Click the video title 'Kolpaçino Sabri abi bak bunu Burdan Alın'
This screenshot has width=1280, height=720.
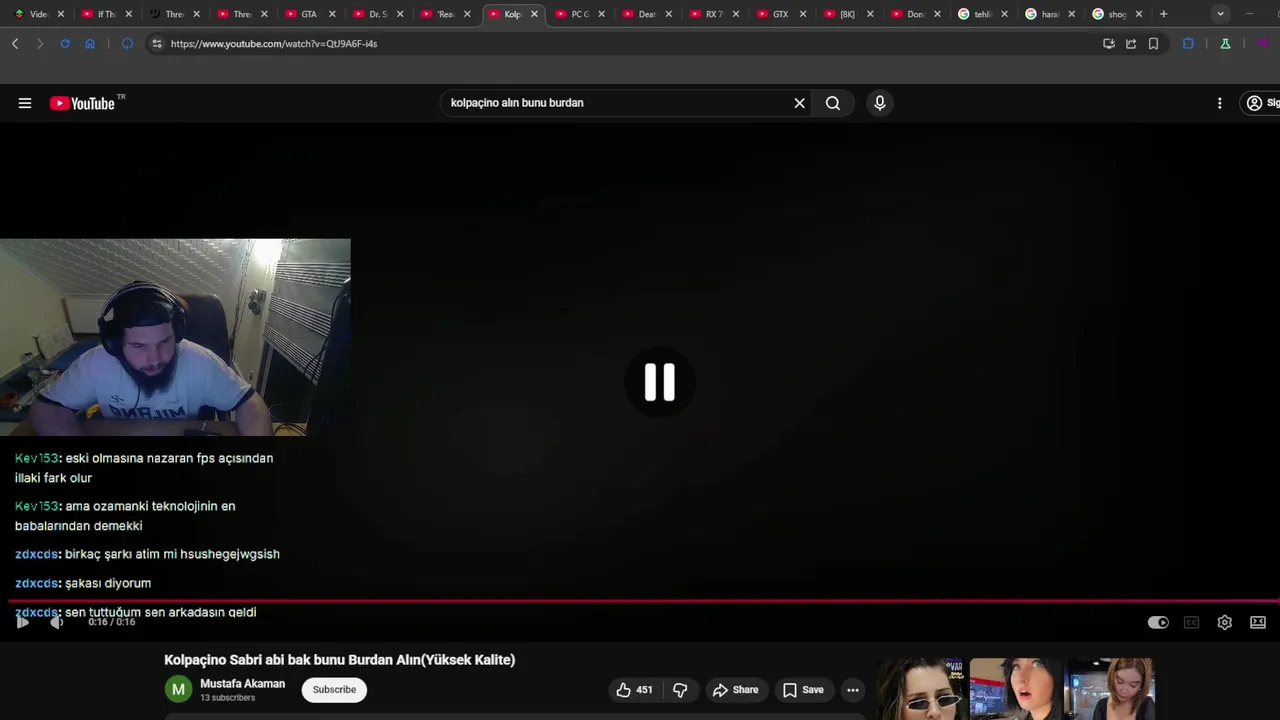[340, 660]
